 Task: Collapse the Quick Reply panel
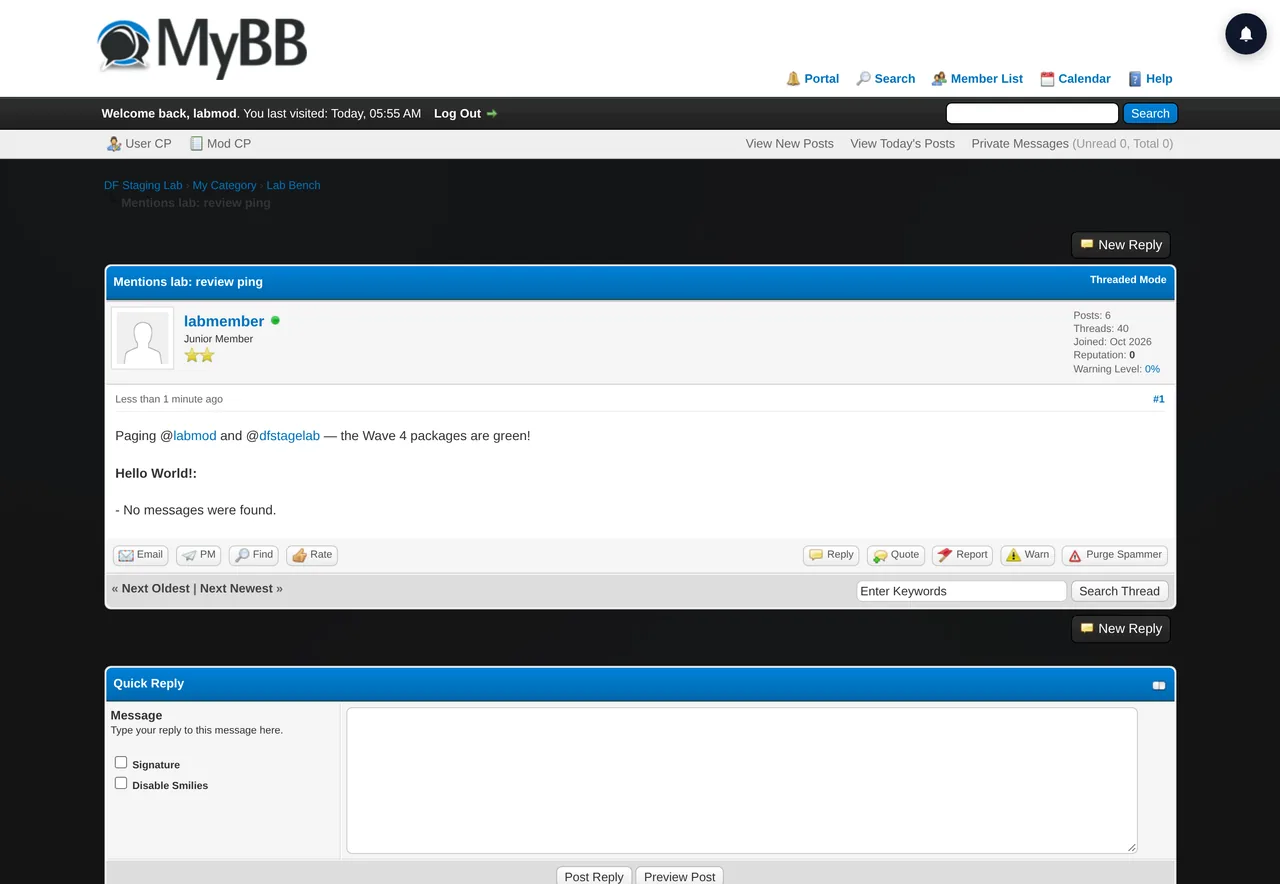(x=1159, y=685)
